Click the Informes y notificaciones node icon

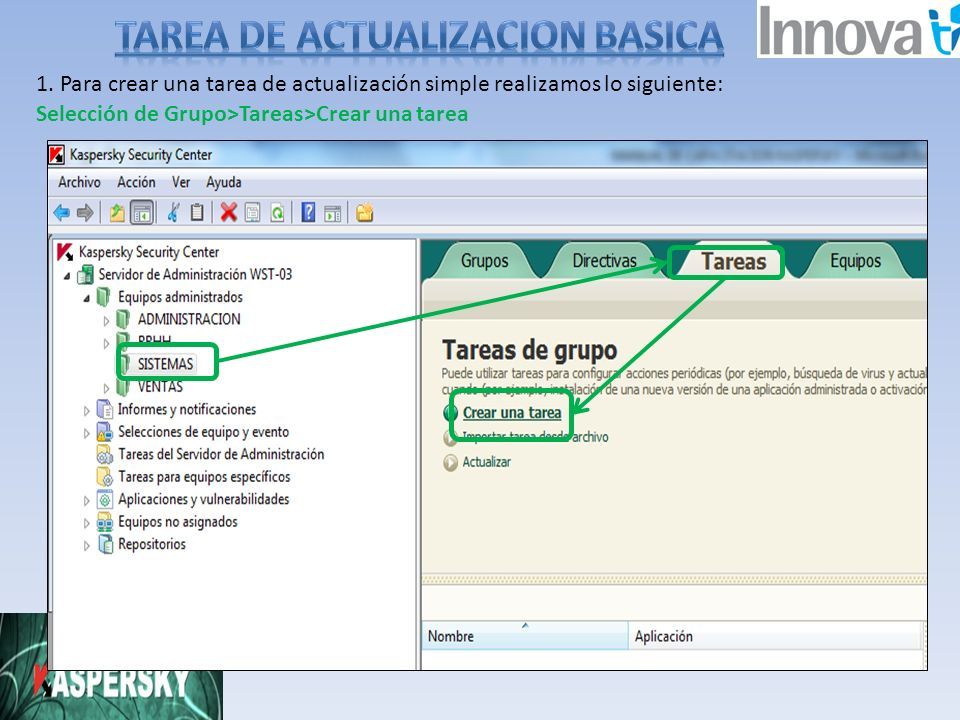[x=105, y=409]
